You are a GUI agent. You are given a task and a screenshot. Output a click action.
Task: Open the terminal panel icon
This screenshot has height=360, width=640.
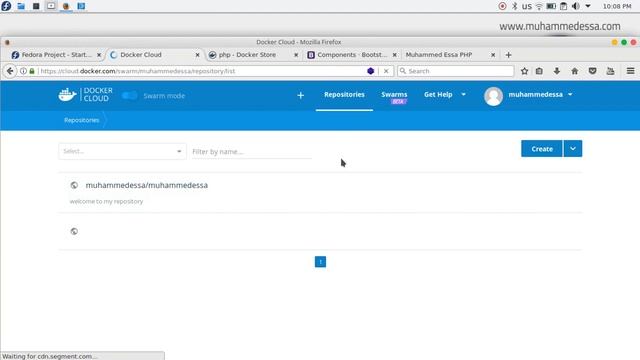pyautogui.click(x=36, y=6)
